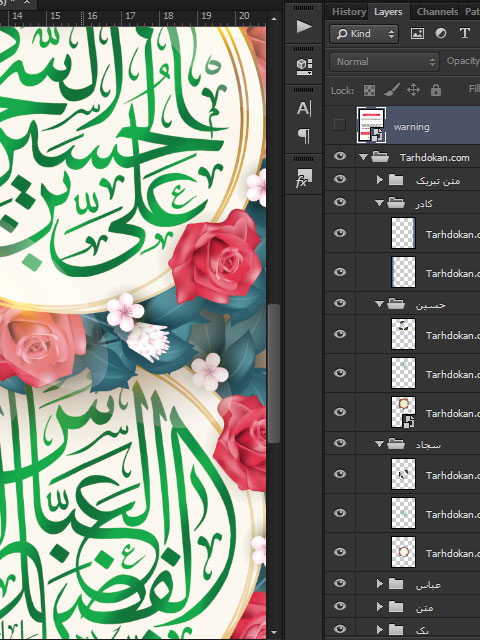480x640 pixels.
Task: Lock position move icon
Action: (413, 90)
